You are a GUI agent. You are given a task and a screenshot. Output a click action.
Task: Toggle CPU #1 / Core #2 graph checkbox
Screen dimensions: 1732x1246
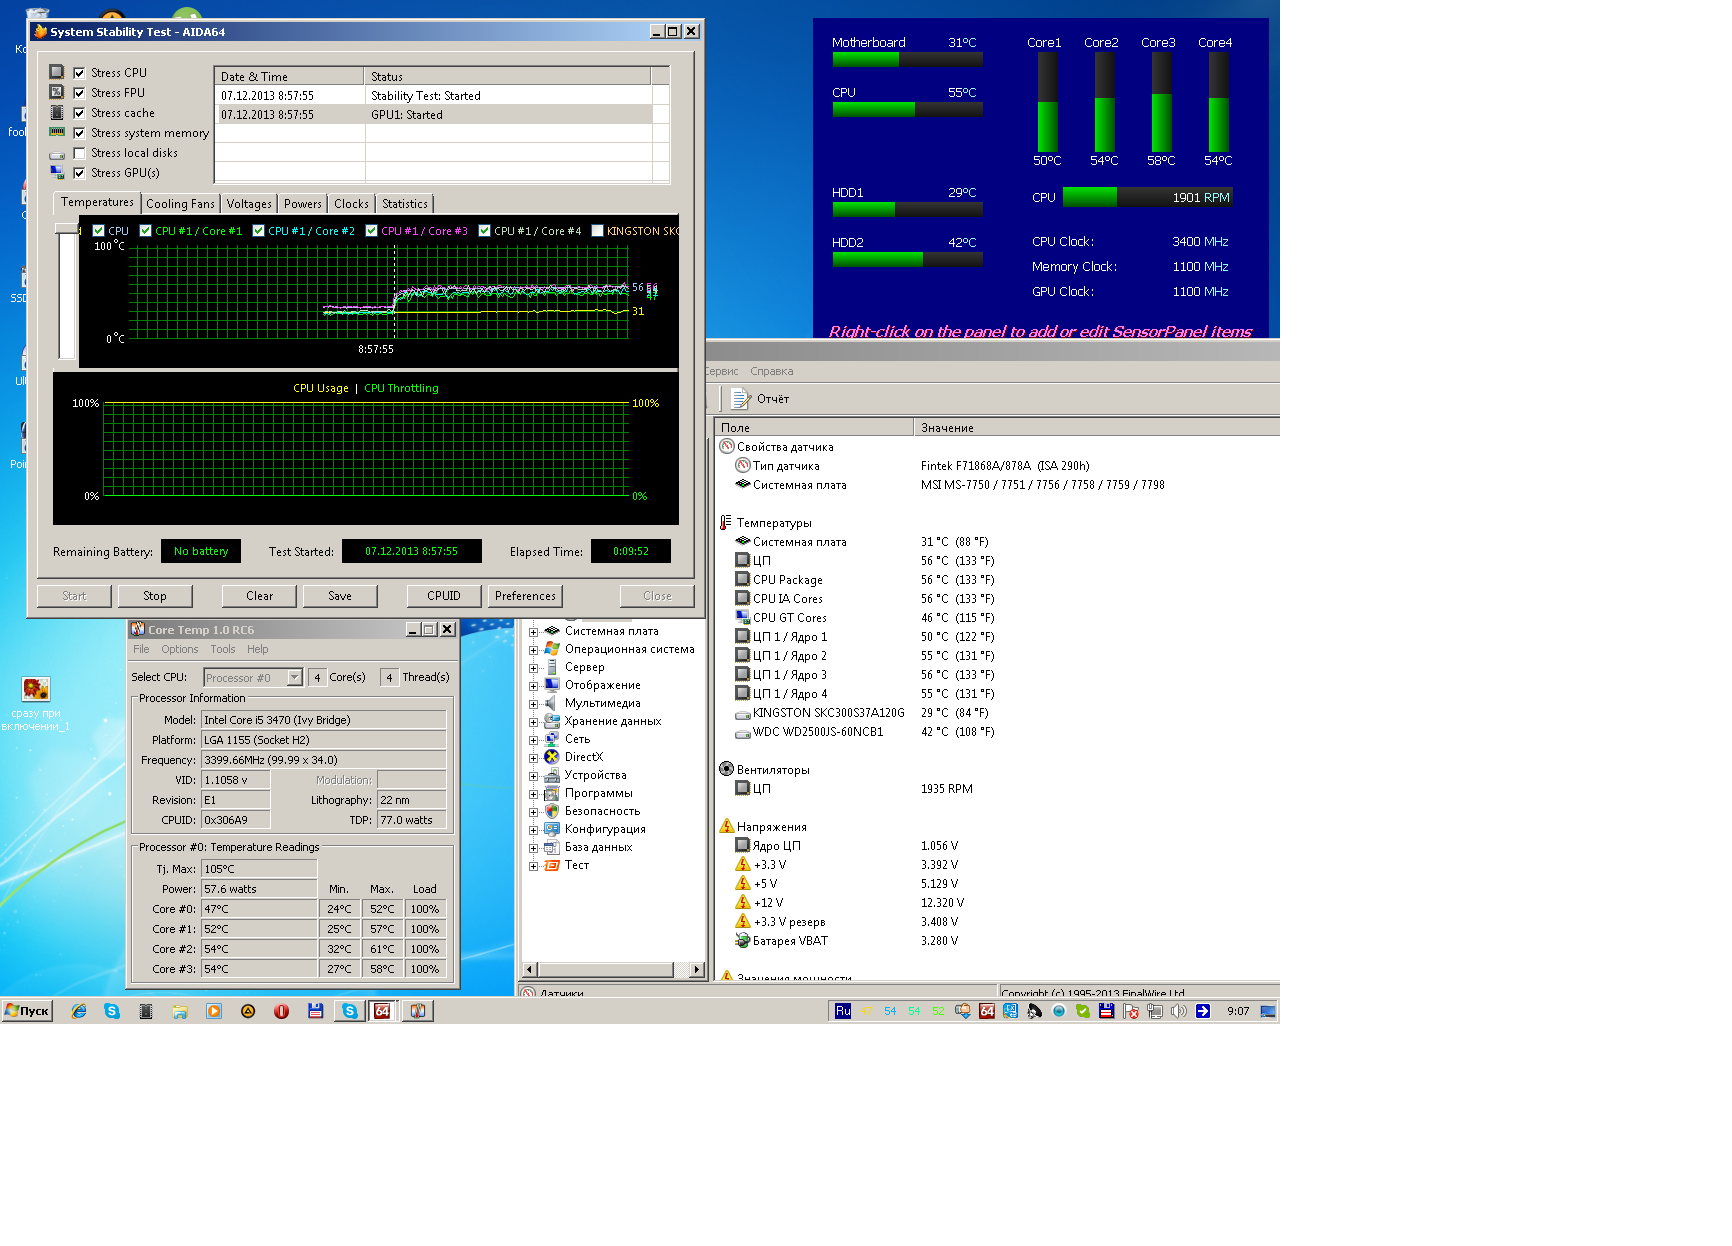(x=259, y=231)
